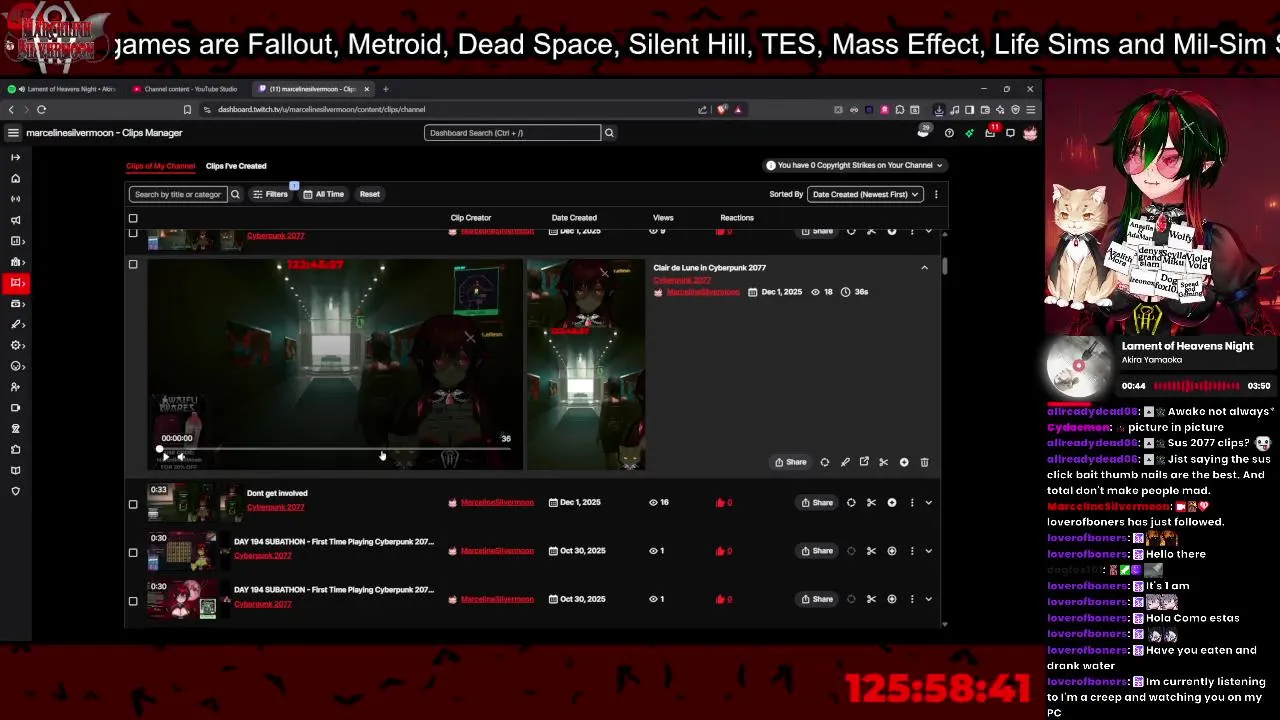This screenshot has height=720, width=1280.
Task: Focus the Dashboard Search field
Action: (x=512, y=132)
